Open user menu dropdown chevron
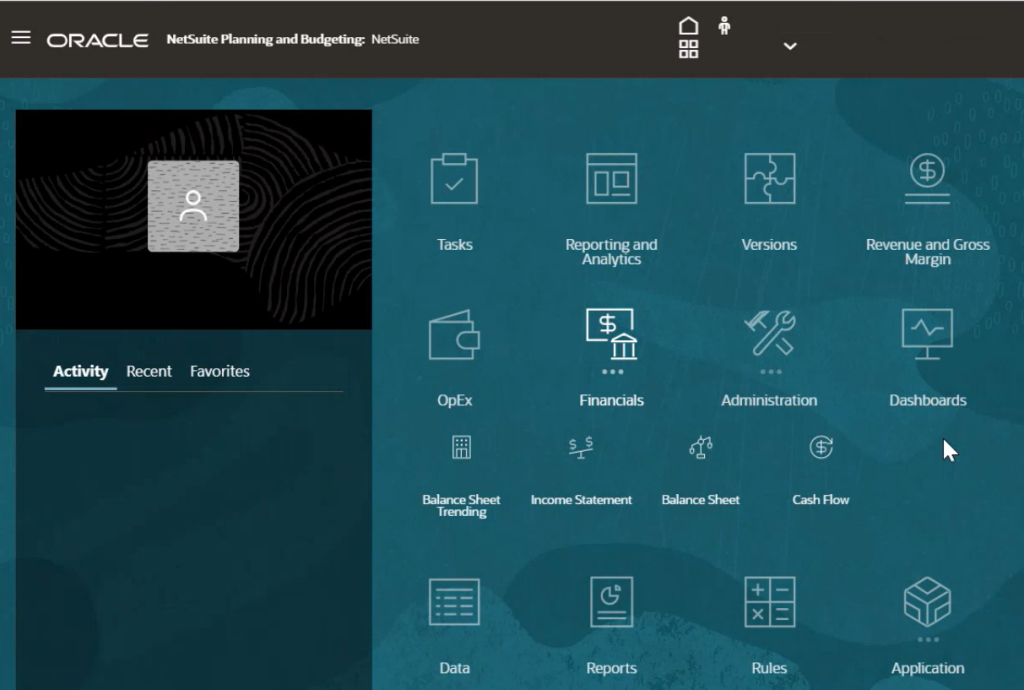 790,46
